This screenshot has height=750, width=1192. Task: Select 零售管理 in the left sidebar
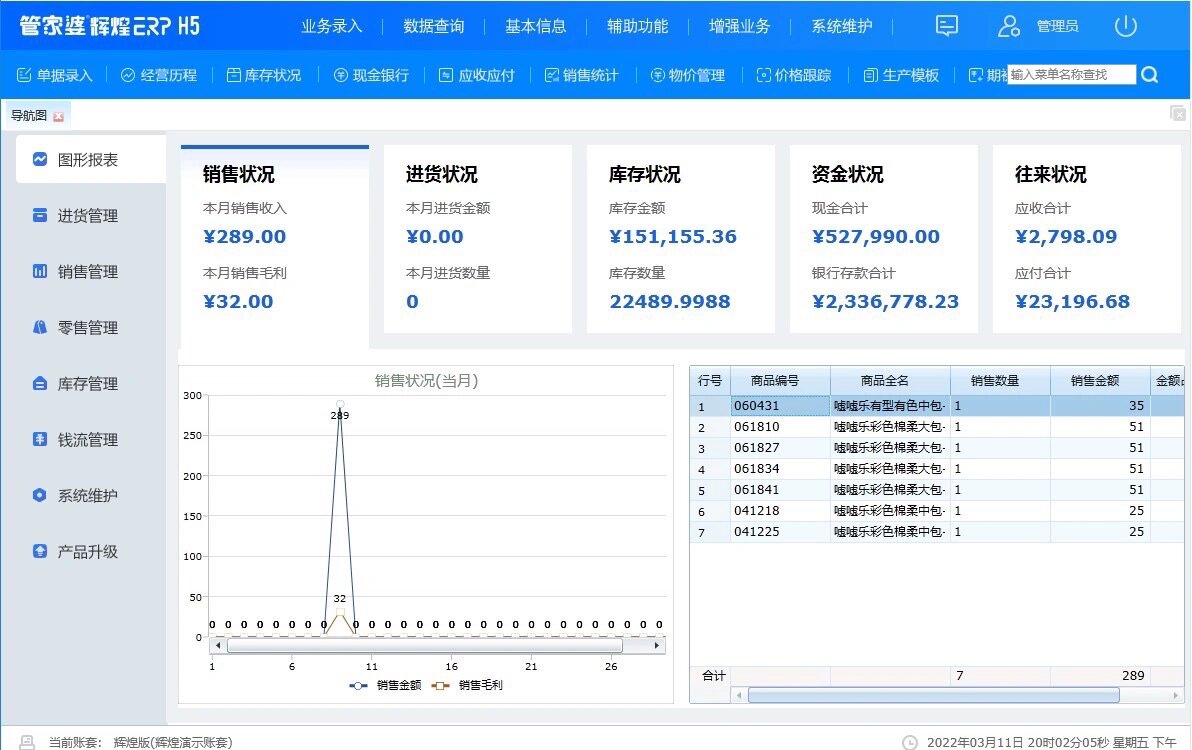87,328
